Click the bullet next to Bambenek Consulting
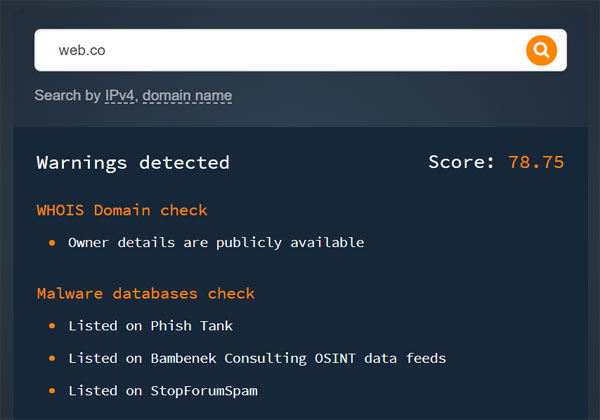 52,358
